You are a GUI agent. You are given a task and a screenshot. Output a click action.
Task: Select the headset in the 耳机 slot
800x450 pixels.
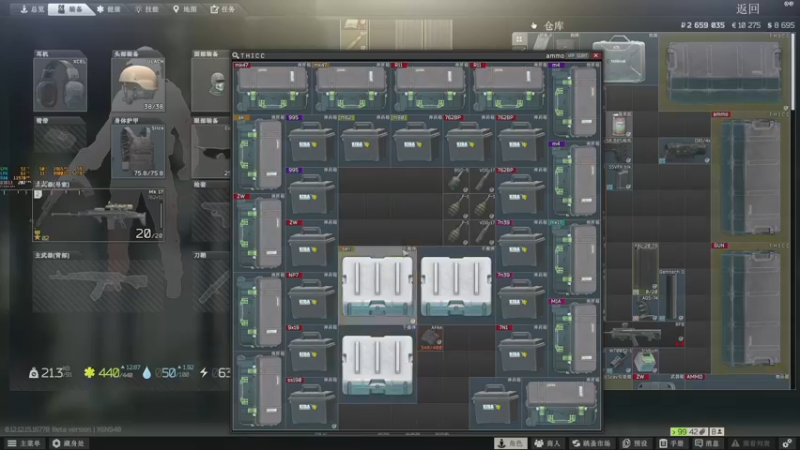click(60, 84)
